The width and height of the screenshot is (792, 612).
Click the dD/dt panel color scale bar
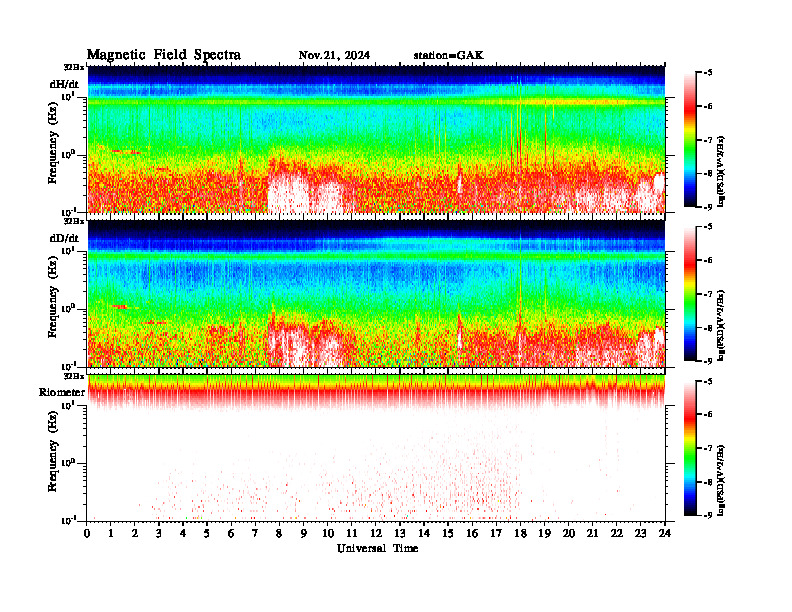pos(690,294)
